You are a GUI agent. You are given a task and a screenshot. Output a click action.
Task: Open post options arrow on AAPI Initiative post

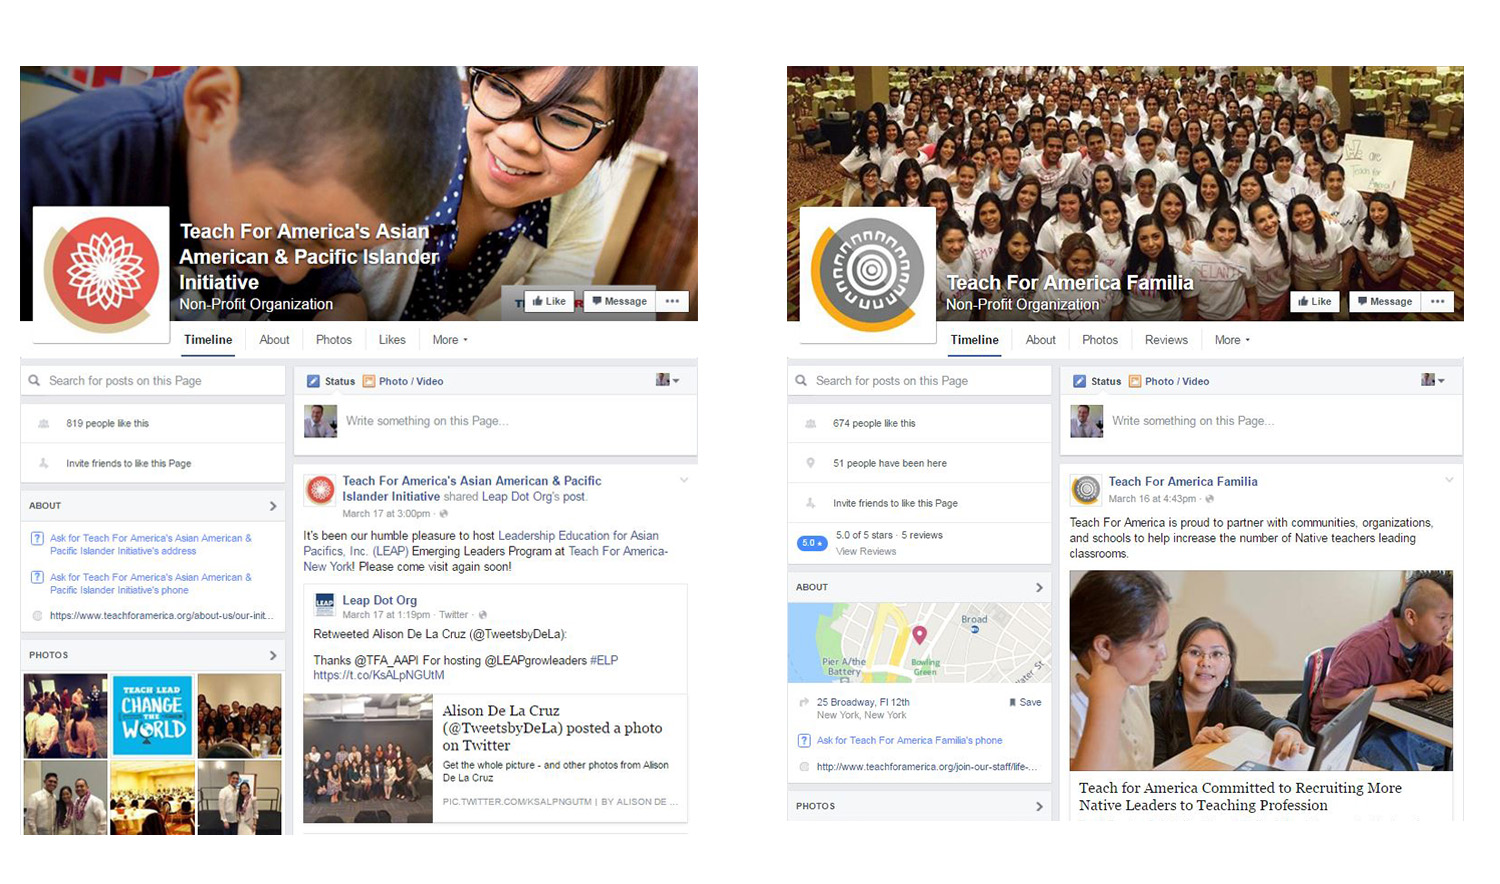click(x=684, y=481)
